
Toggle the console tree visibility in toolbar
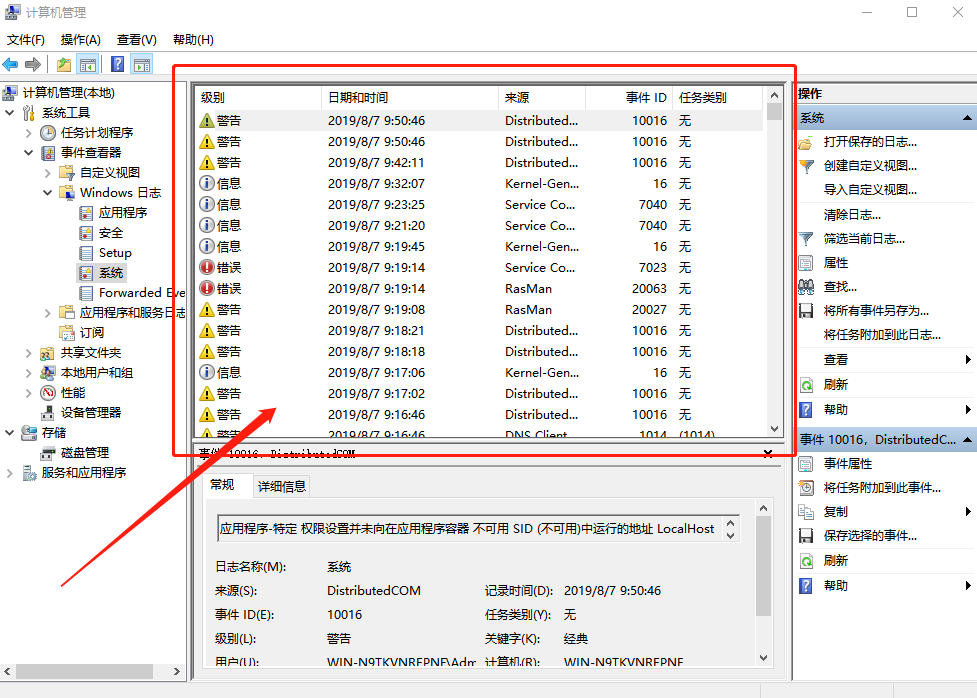85,63
